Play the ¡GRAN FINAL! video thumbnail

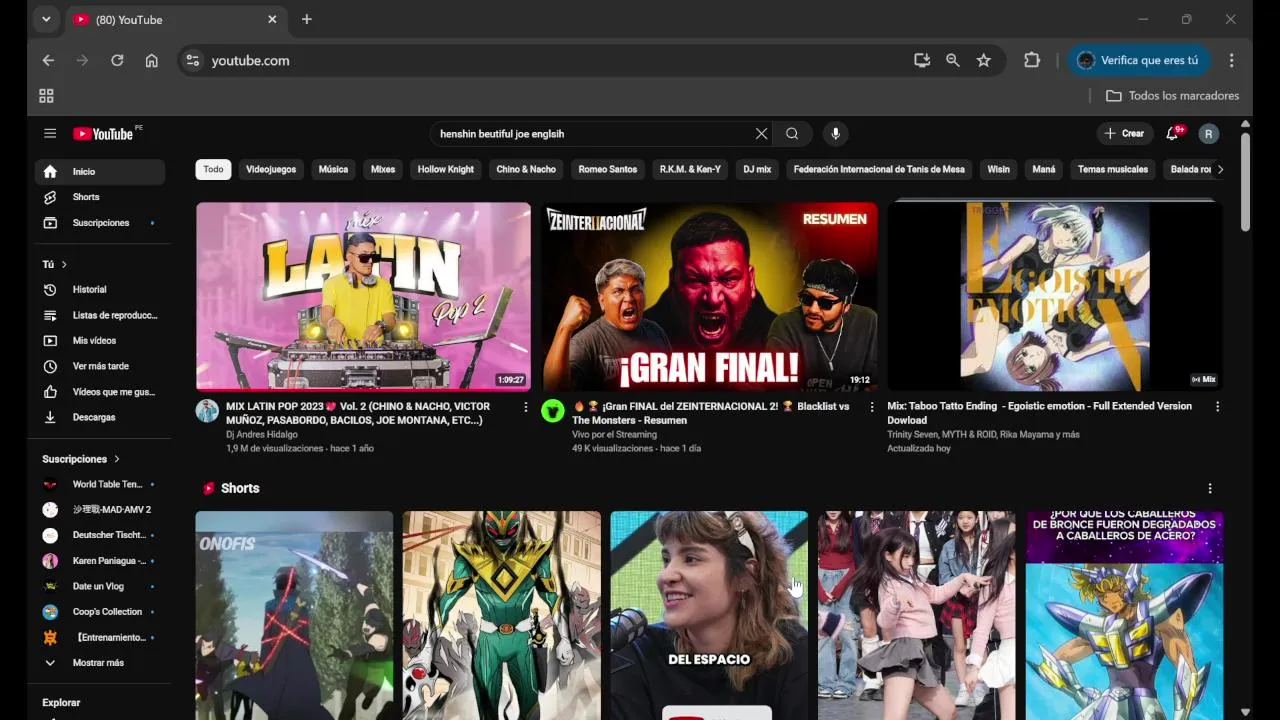tap(709, 296)
